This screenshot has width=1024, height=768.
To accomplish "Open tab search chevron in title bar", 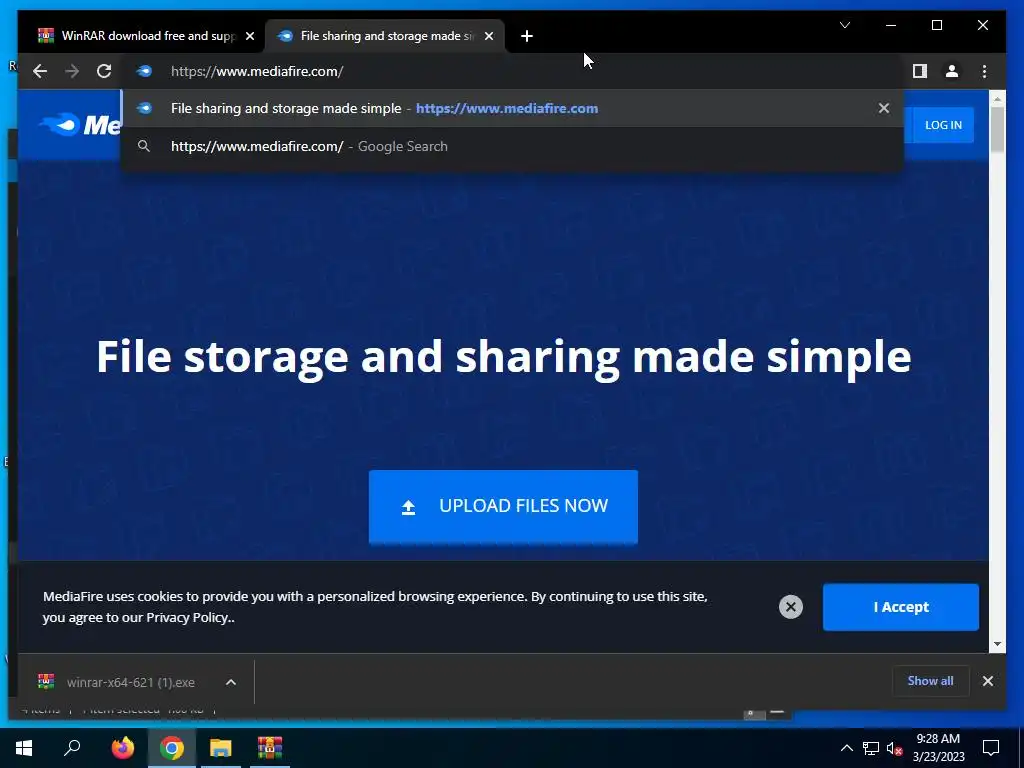I will [x=844, y=25].
